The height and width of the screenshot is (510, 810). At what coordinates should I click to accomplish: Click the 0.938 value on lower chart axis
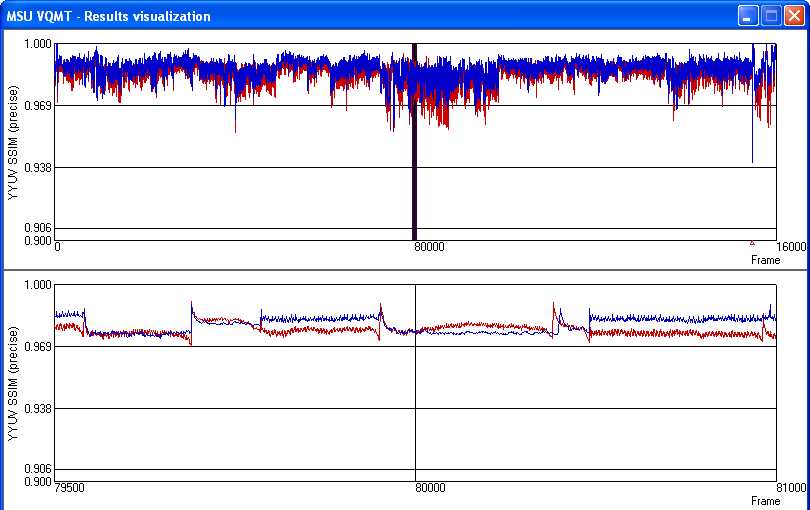coord(38,409)
